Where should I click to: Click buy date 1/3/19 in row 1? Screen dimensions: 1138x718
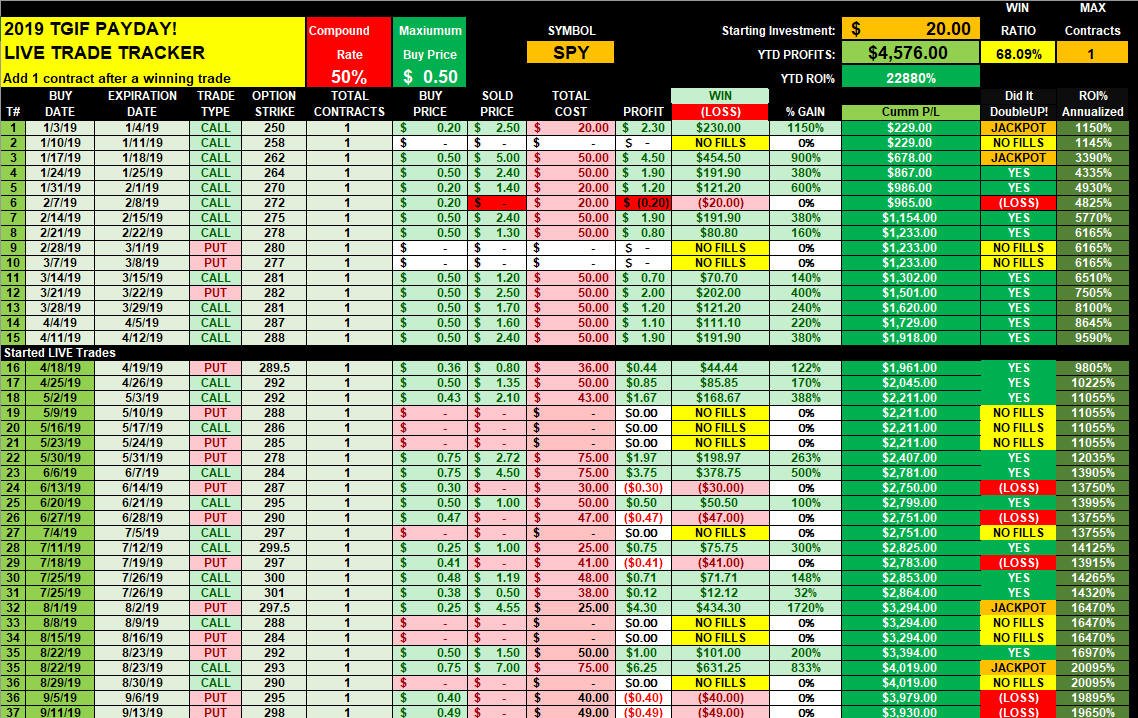pyautogui.click(x=60, y=128)
